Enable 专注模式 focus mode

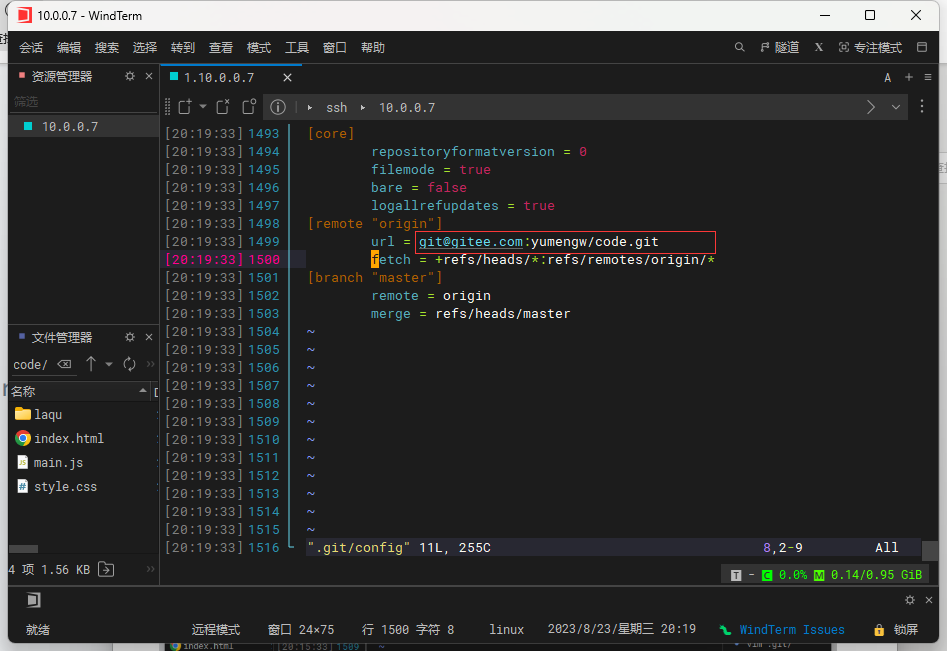[870, 48]
